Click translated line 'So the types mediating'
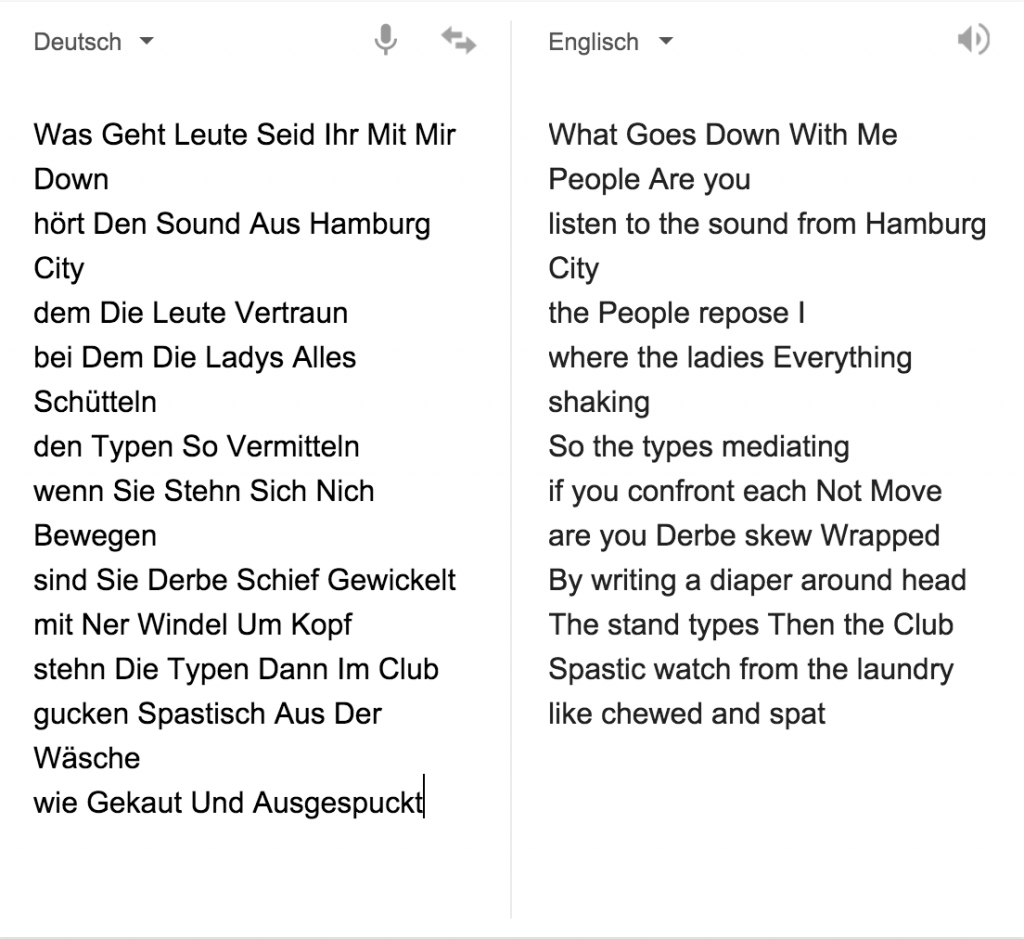 (699, 447)
